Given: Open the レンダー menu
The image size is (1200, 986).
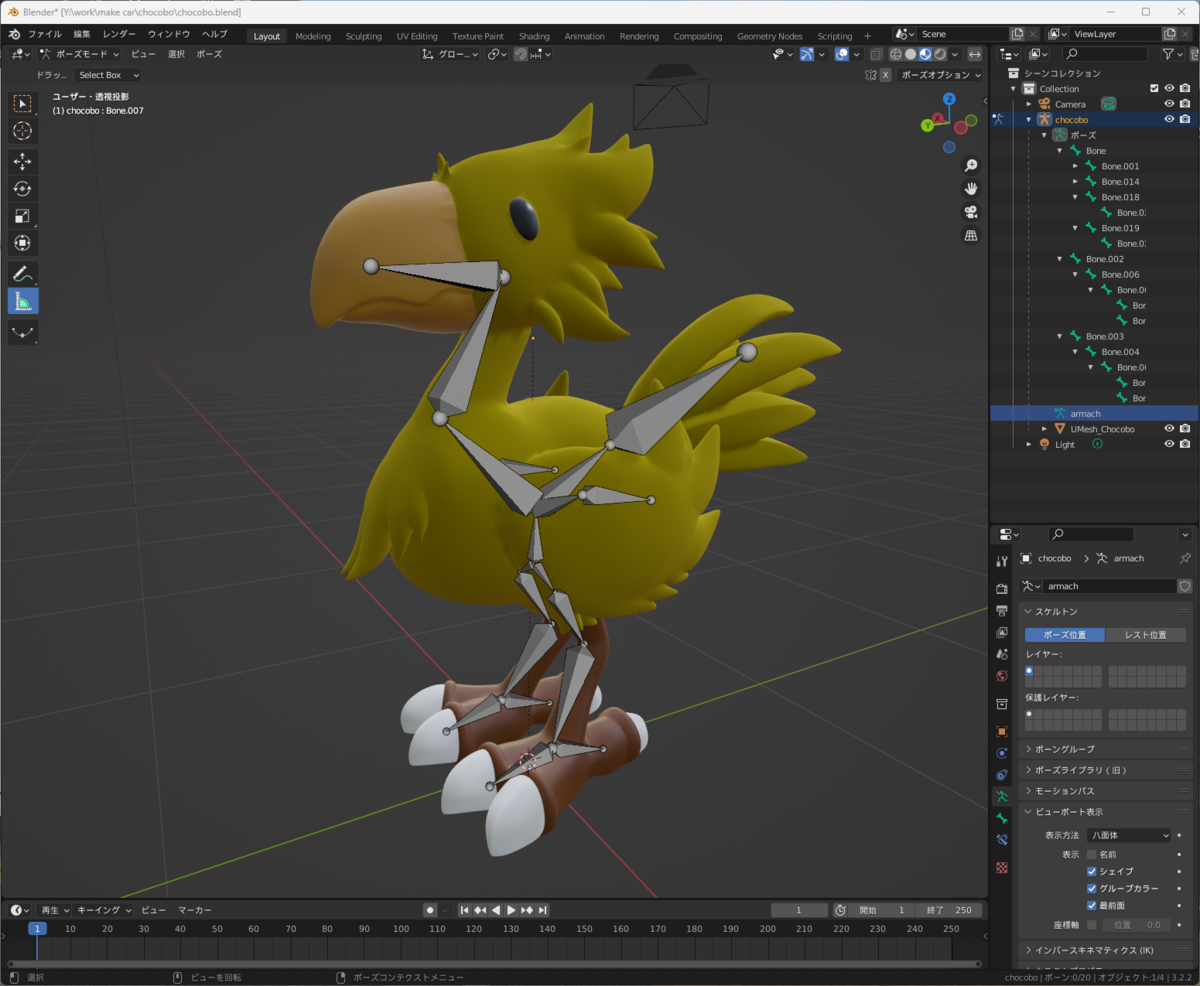Looking at the screenshot, I should click(119, 34).
